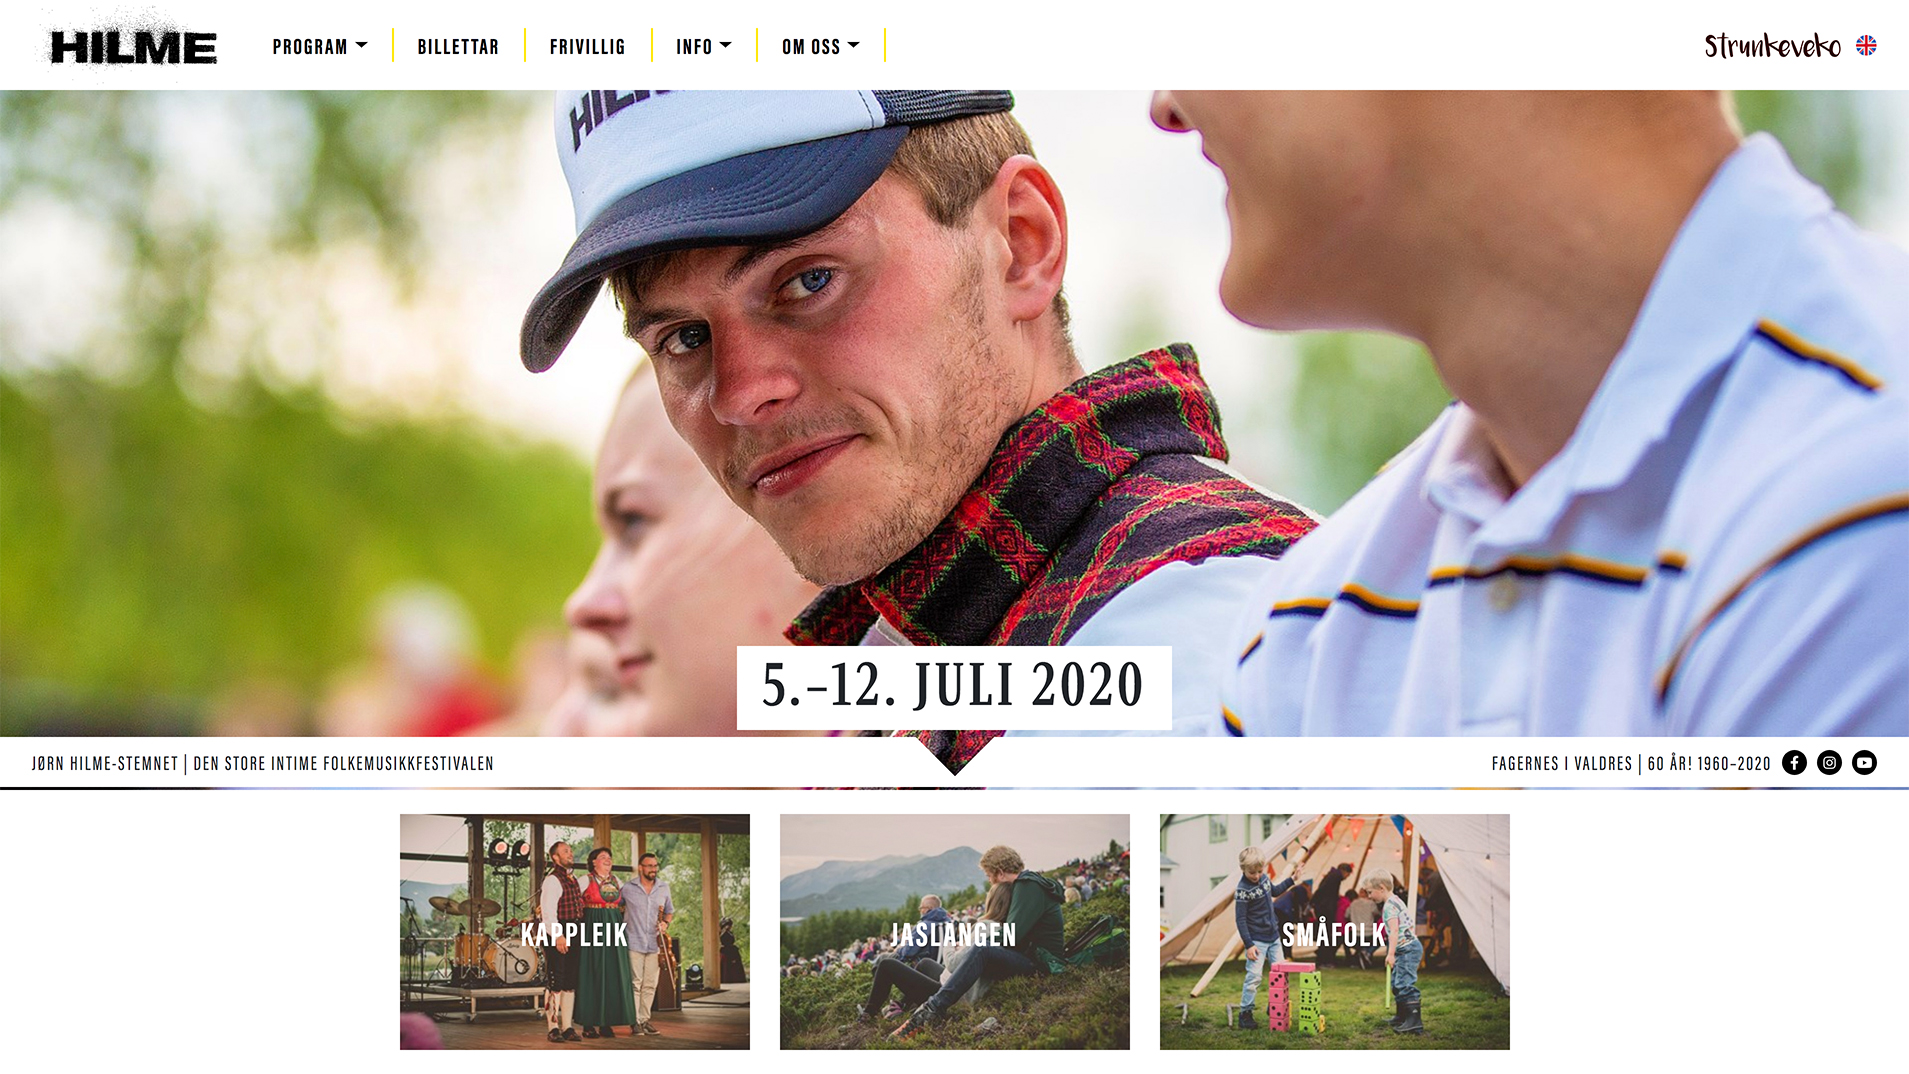
Task: Click the Jørn Hilme-stemnet tagline text
Action: pyautogui.click(x=104, y=763)
